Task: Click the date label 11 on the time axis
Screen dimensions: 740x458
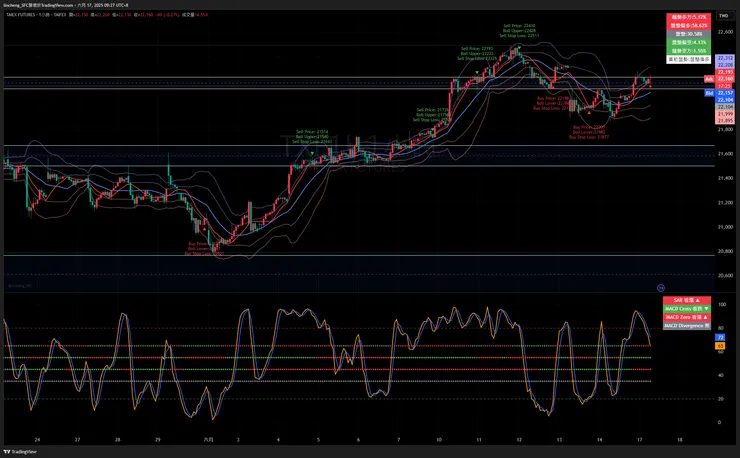Action: pos(479,440)
